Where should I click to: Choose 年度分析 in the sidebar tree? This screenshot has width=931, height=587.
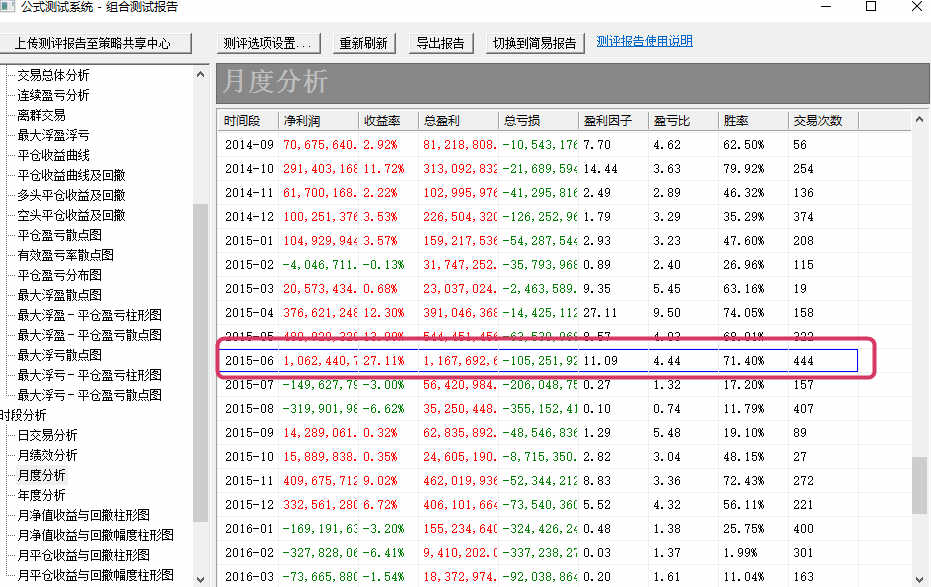(x=41, y=495)
